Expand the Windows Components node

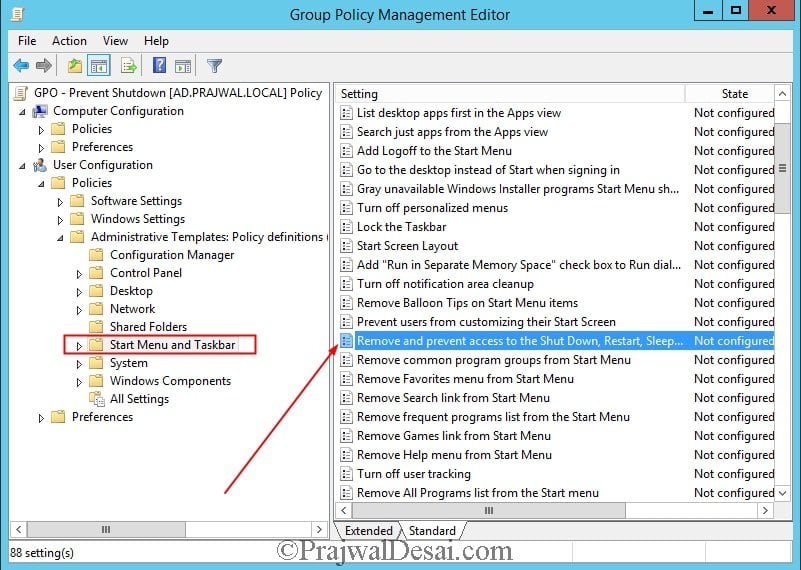tap(79, 382)
